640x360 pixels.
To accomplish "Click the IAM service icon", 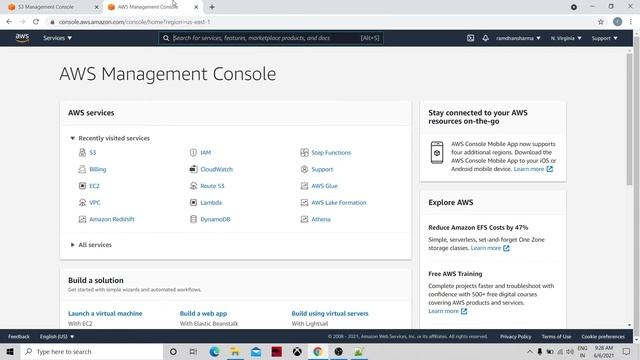I will 193,153.
